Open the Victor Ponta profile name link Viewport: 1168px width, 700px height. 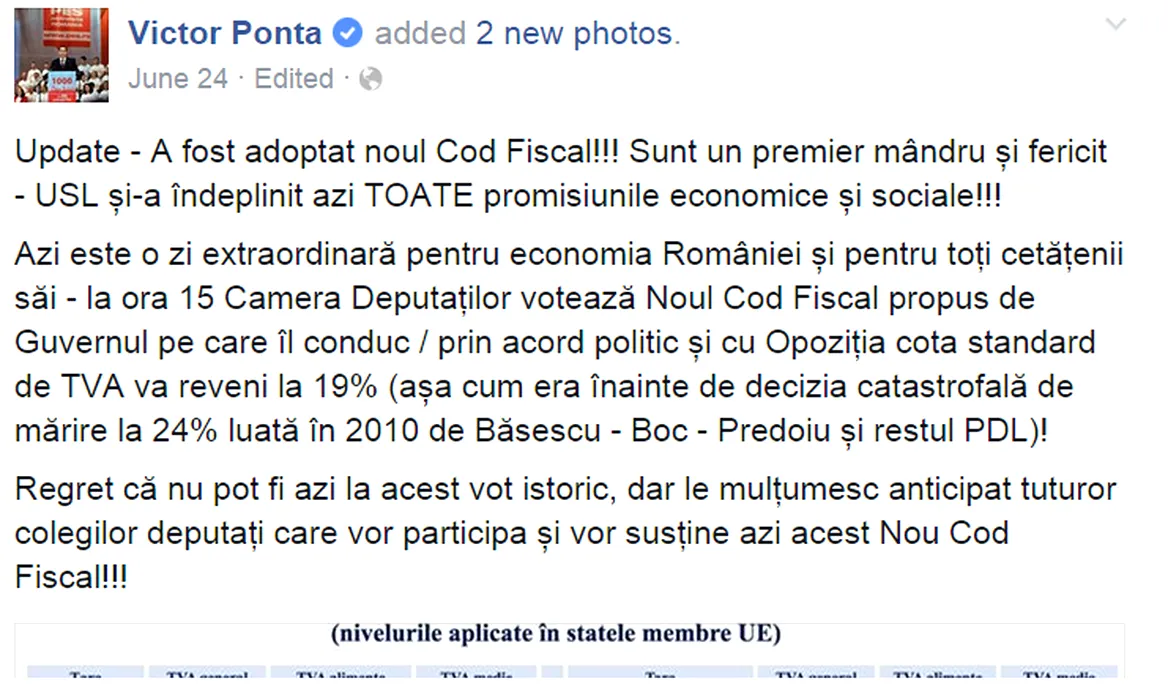coord(225,33)
